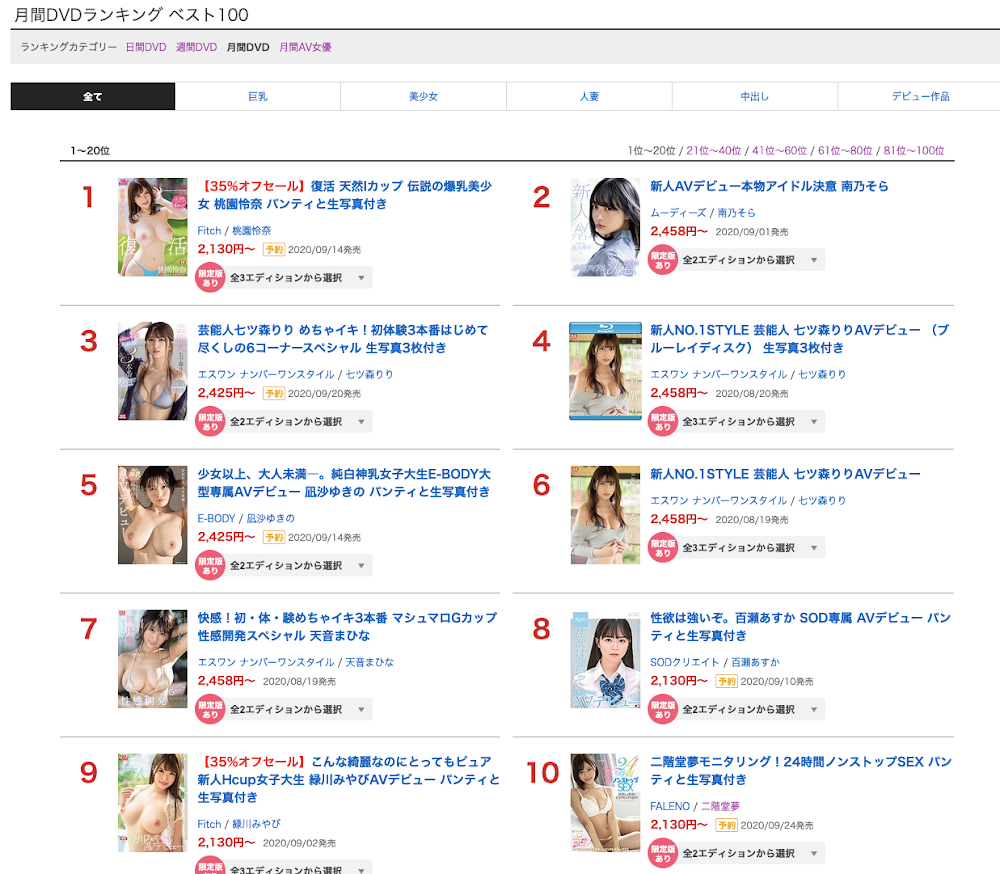Screen dimensions: 1000x874
Task: Click the 限定版あり badge on rank 5
Action: click(x=210, y=565)
